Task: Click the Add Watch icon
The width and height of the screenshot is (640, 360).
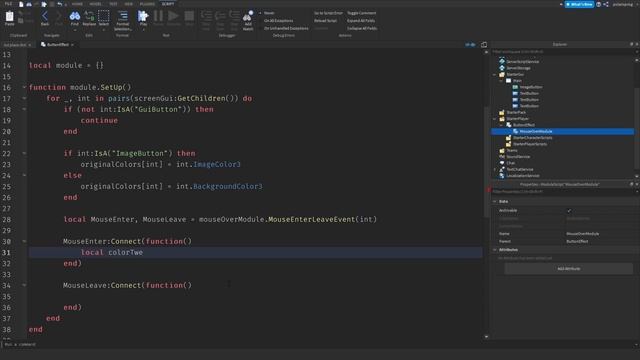Action: pyautogui.click(x=248, y=16)
